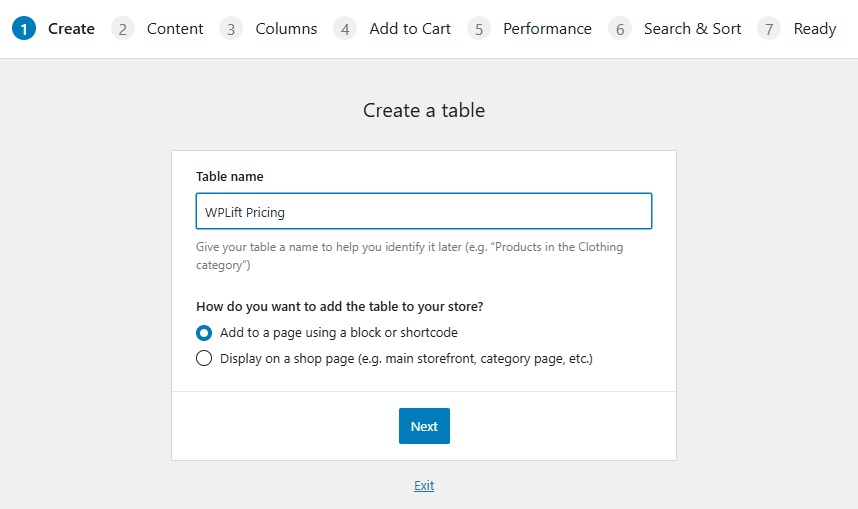
Task: Jump to the Ready step label
Action: [x=814, y=29]
